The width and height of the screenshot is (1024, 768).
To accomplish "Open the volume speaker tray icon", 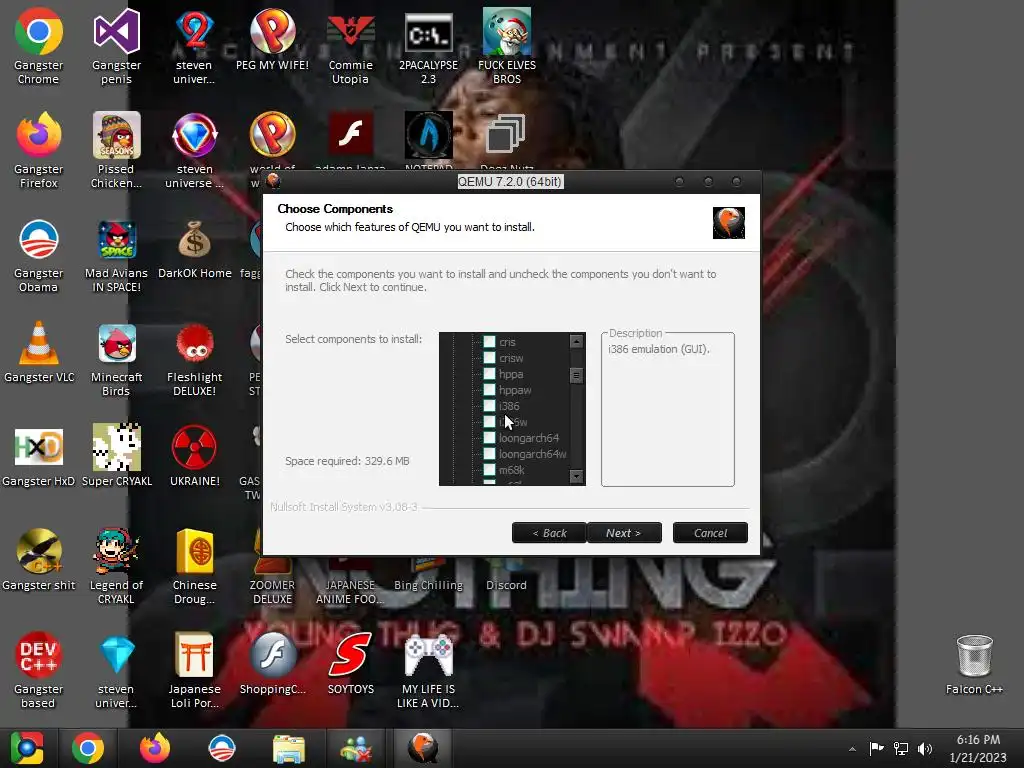I will 925,749.
